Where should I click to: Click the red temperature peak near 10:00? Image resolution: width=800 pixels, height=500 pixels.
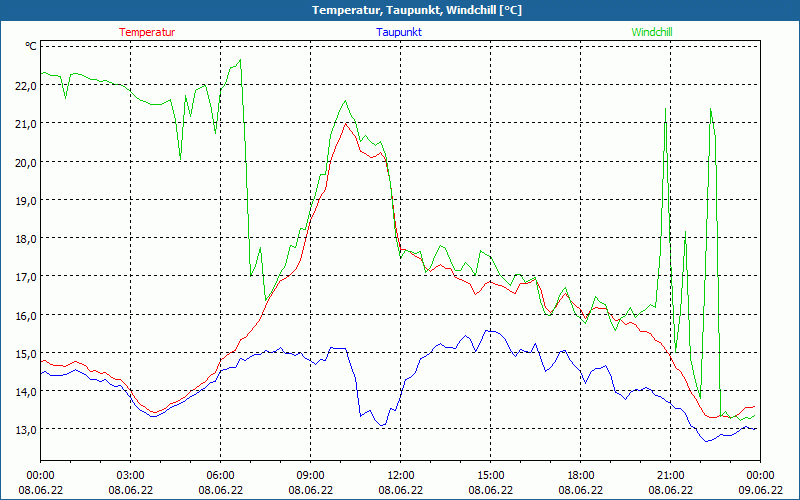pyautogui.click(x=346, y=123)
